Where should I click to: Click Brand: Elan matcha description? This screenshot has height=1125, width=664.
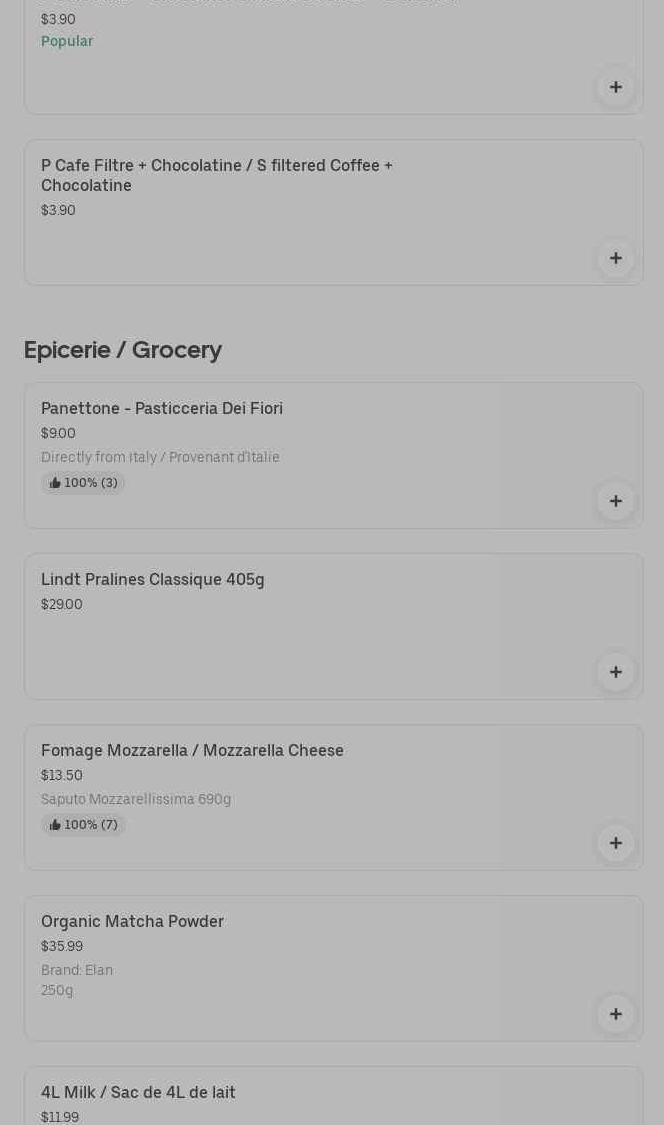[x=77, y=970]
